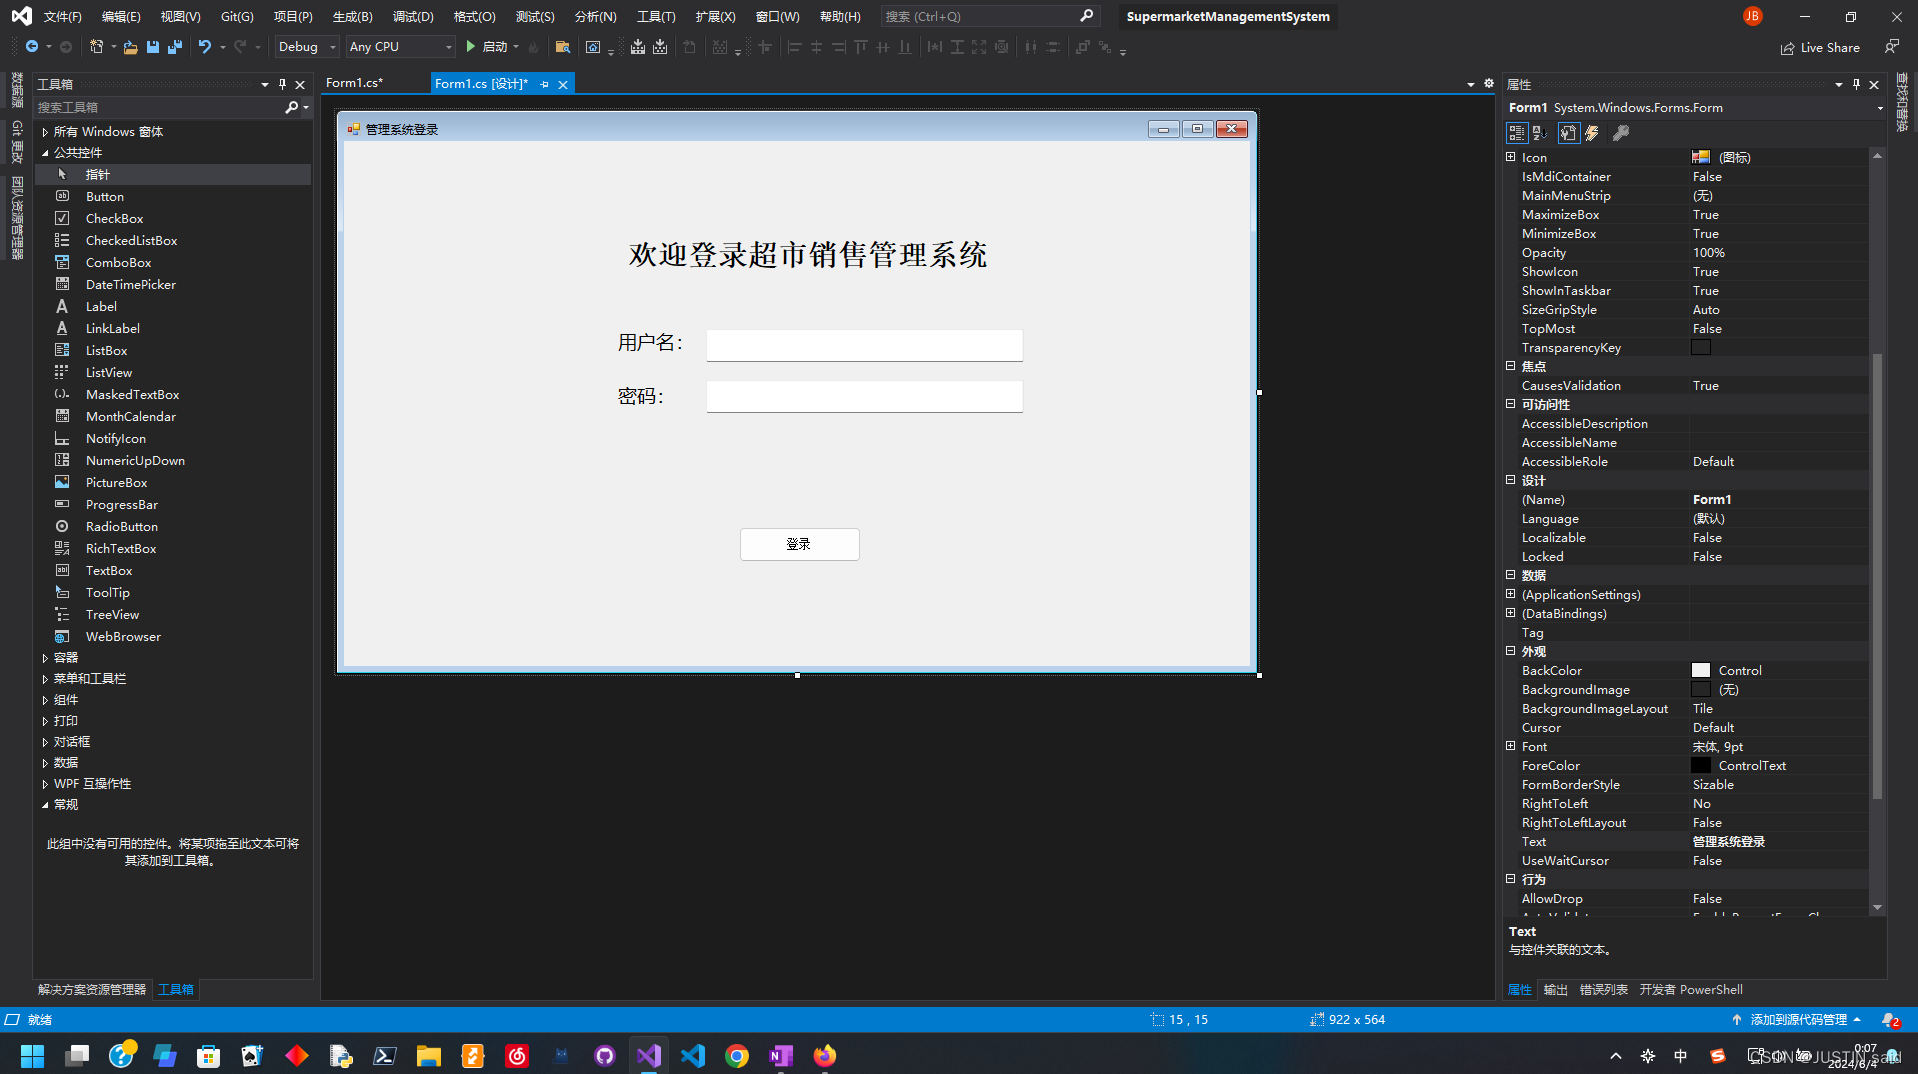Image resolution: width=1918 pixels, height=1074 pixels.
Task: Click the Navigate Backward toolbar arrow
Action: tap(32, 47)
